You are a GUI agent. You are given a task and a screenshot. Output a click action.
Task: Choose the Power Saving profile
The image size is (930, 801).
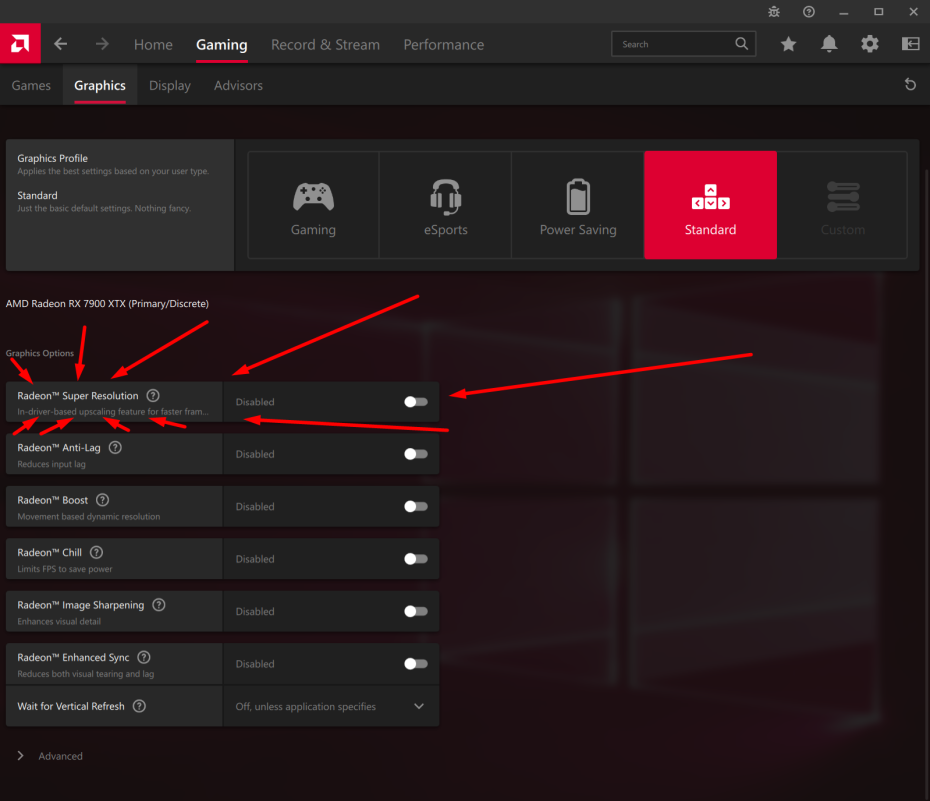578,206
